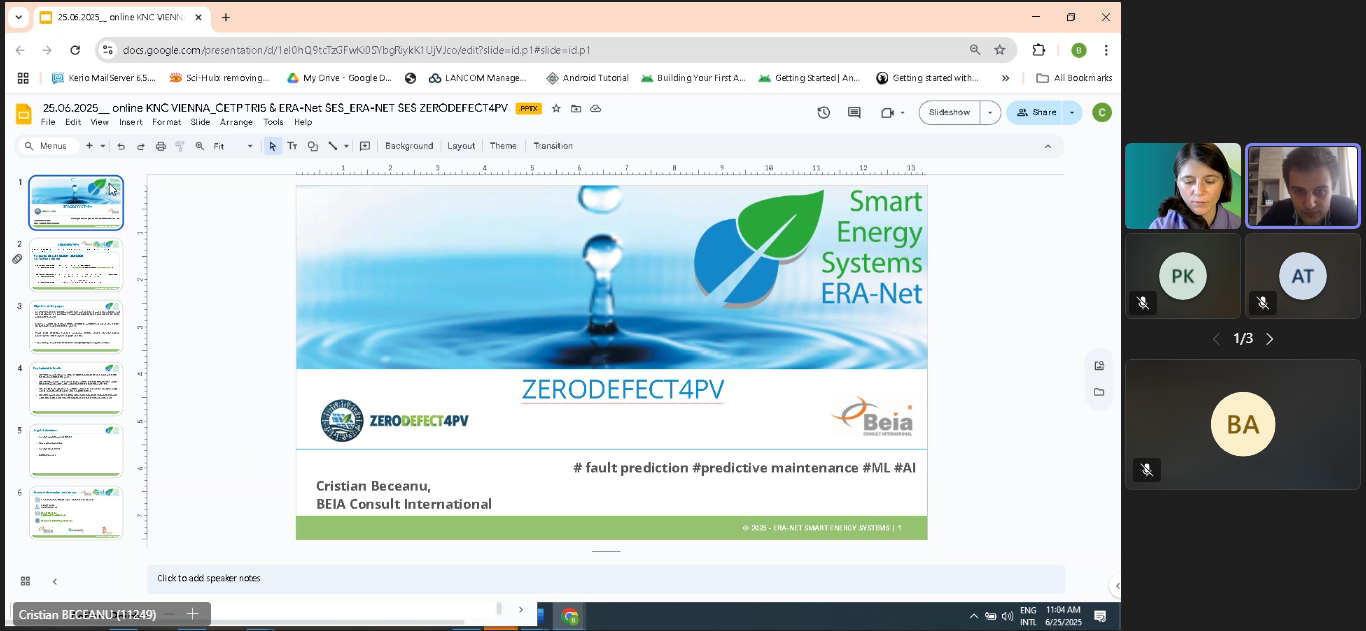Expand the Share options dropdown arrow
This screenshot has height=631, width=1366.
[x=1072, y=113]
